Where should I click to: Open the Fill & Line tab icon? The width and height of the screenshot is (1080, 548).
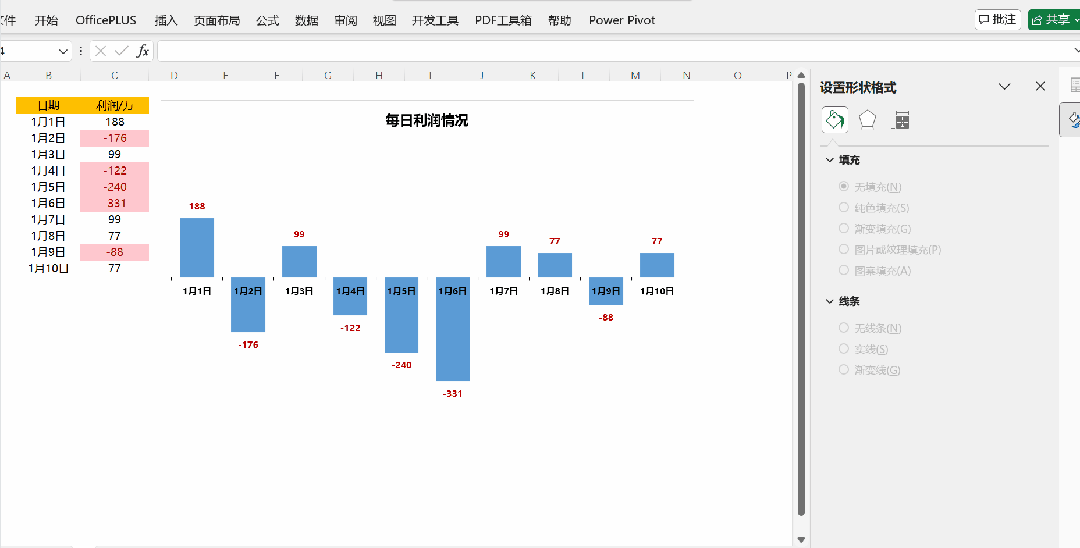pyautogui.click(x=835, y=121)
